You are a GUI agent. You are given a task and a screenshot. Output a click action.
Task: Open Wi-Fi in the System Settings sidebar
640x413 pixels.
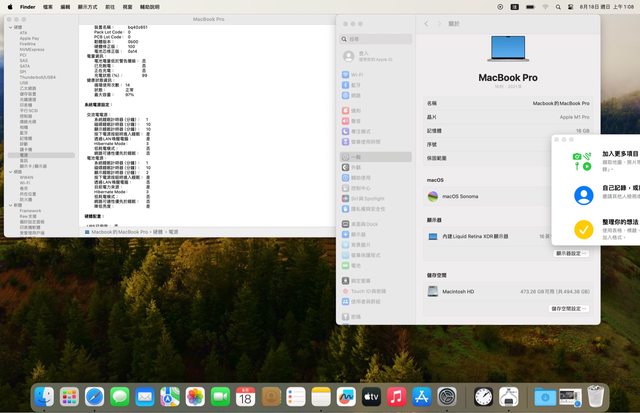click(357, 74)
